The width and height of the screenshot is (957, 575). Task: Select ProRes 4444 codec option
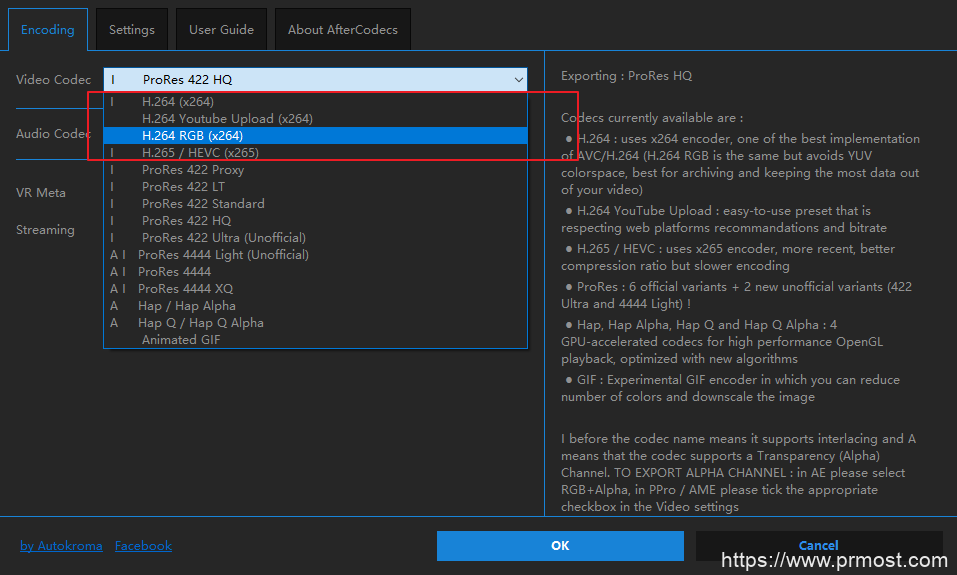coord(316,272)
